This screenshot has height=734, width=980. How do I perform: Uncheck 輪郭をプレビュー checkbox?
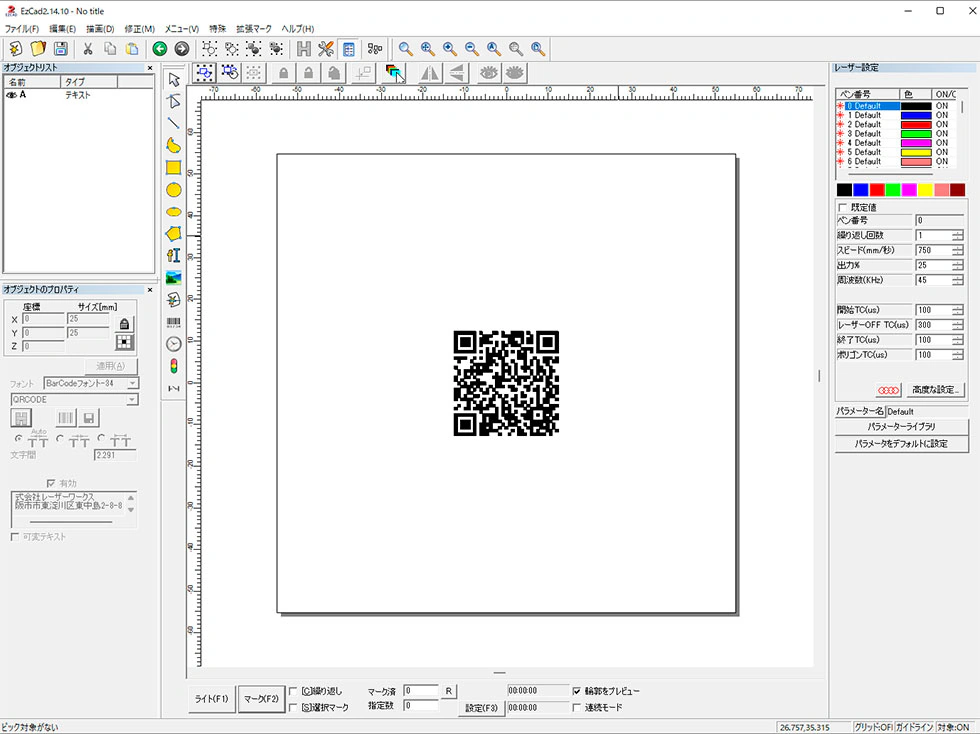pyautogui.click(x=577, y=691)
